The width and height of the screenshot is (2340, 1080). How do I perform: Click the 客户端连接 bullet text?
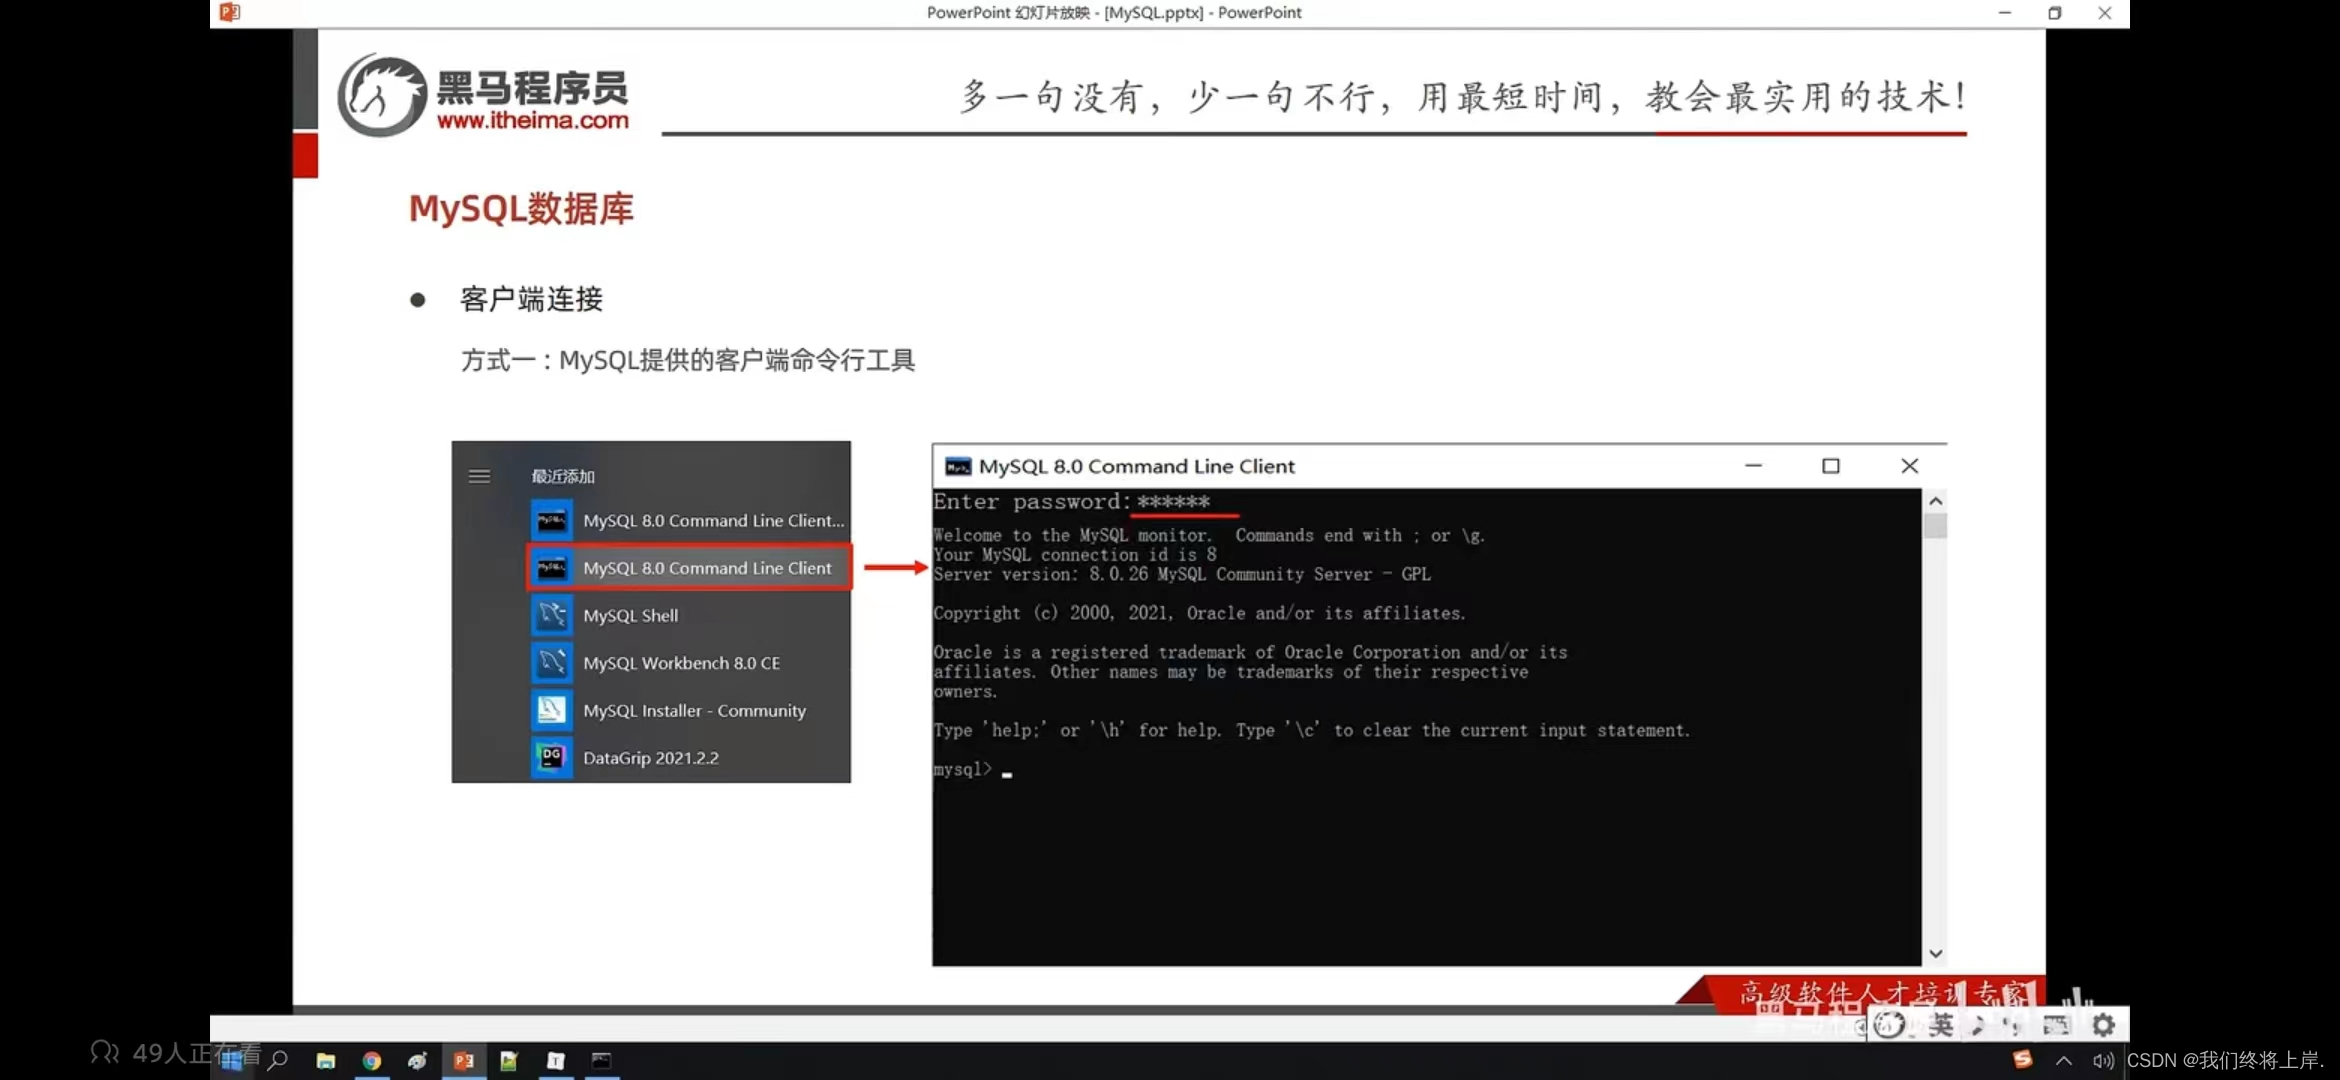click(531, 300)
